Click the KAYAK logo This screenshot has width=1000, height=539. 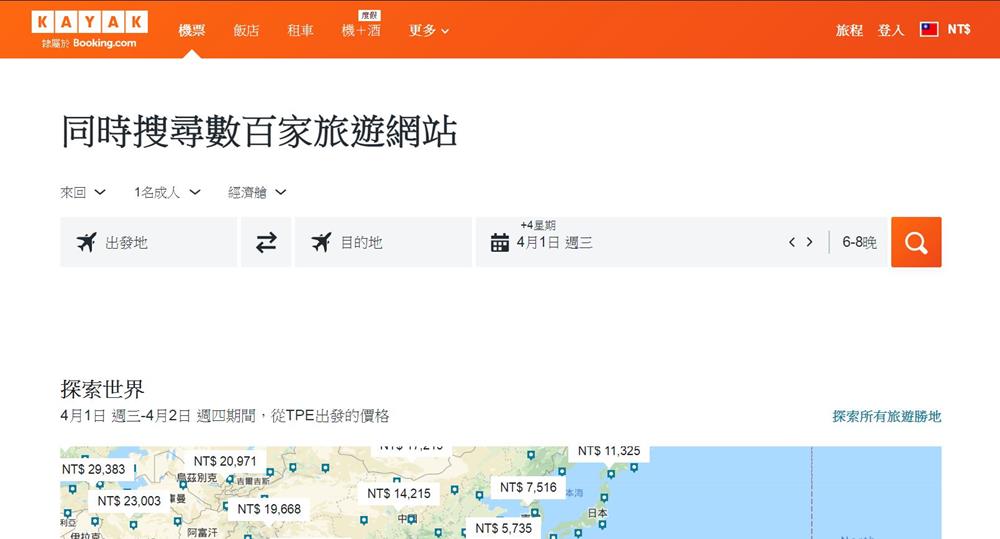[x=89, y=22]
